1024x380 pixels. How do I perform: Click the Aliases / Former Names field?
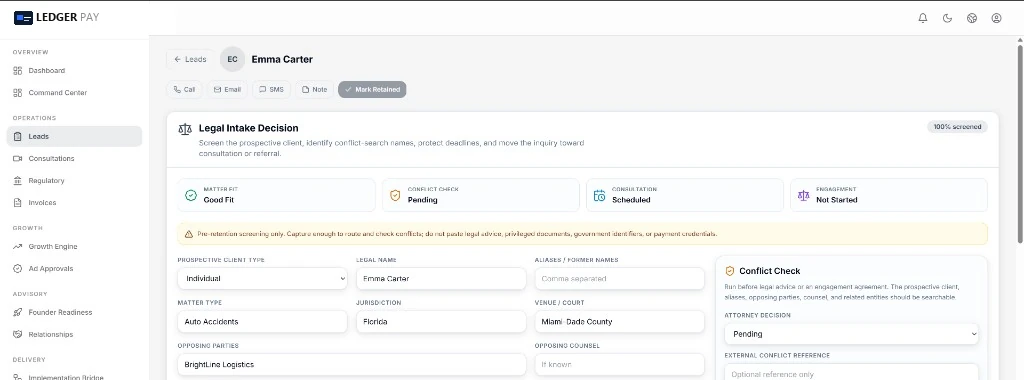point(619,279)
